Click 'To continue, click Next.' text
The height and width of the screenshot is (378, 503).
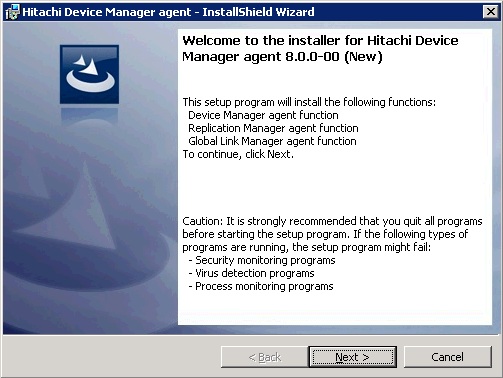(x=238, y=154)
